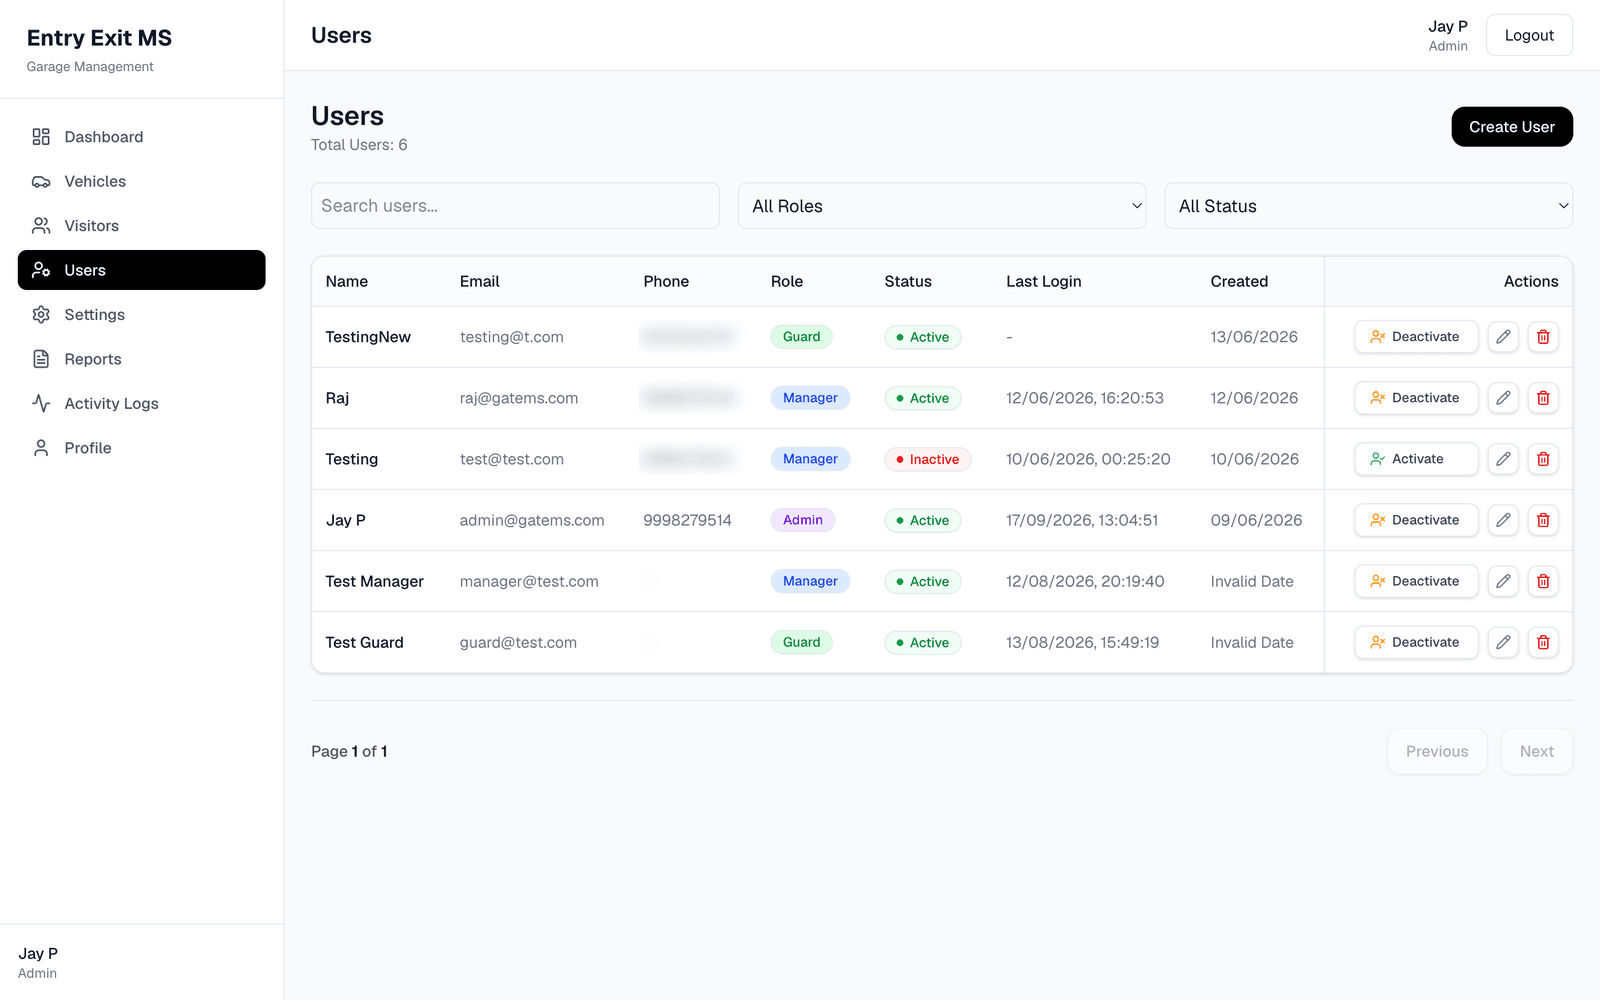Delete Test Guard with the trash icon
Screen dimensions: 1600x1000
(x=1543, y=642)
